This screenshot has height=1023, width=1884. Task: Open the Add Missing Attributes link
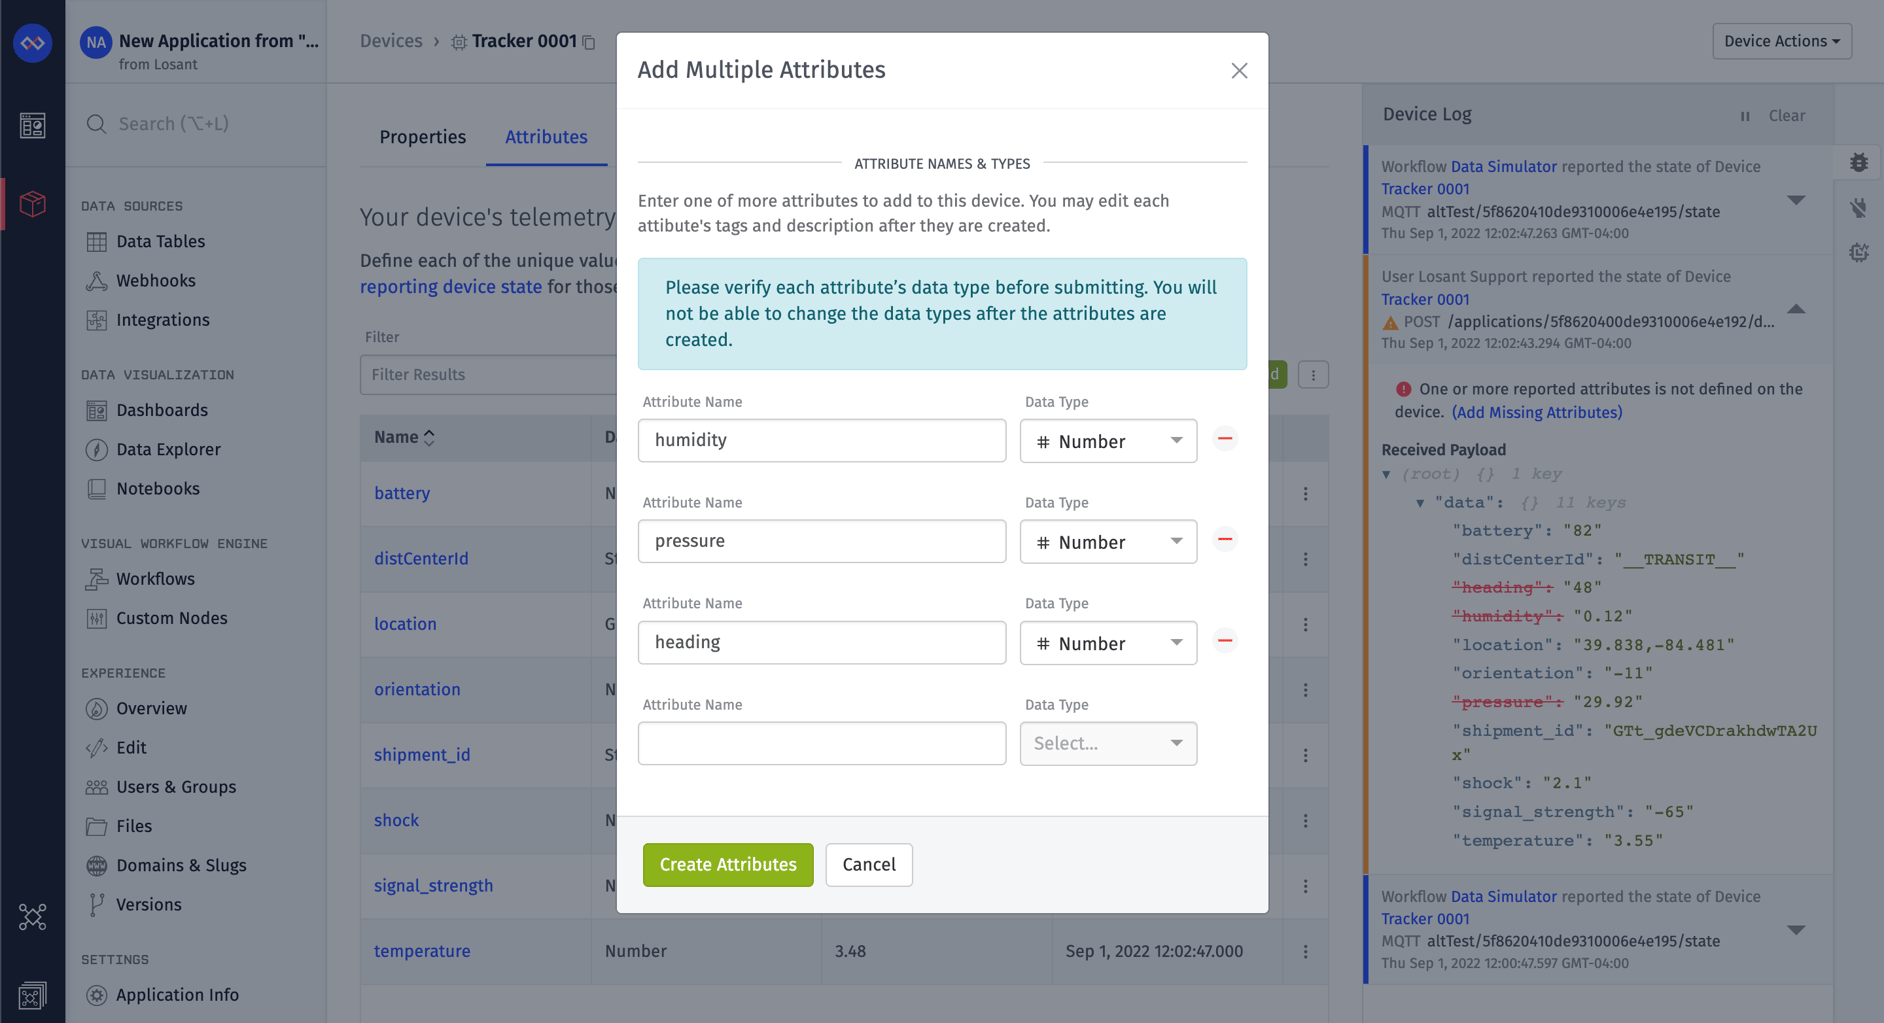click(x=1537, y=412)
